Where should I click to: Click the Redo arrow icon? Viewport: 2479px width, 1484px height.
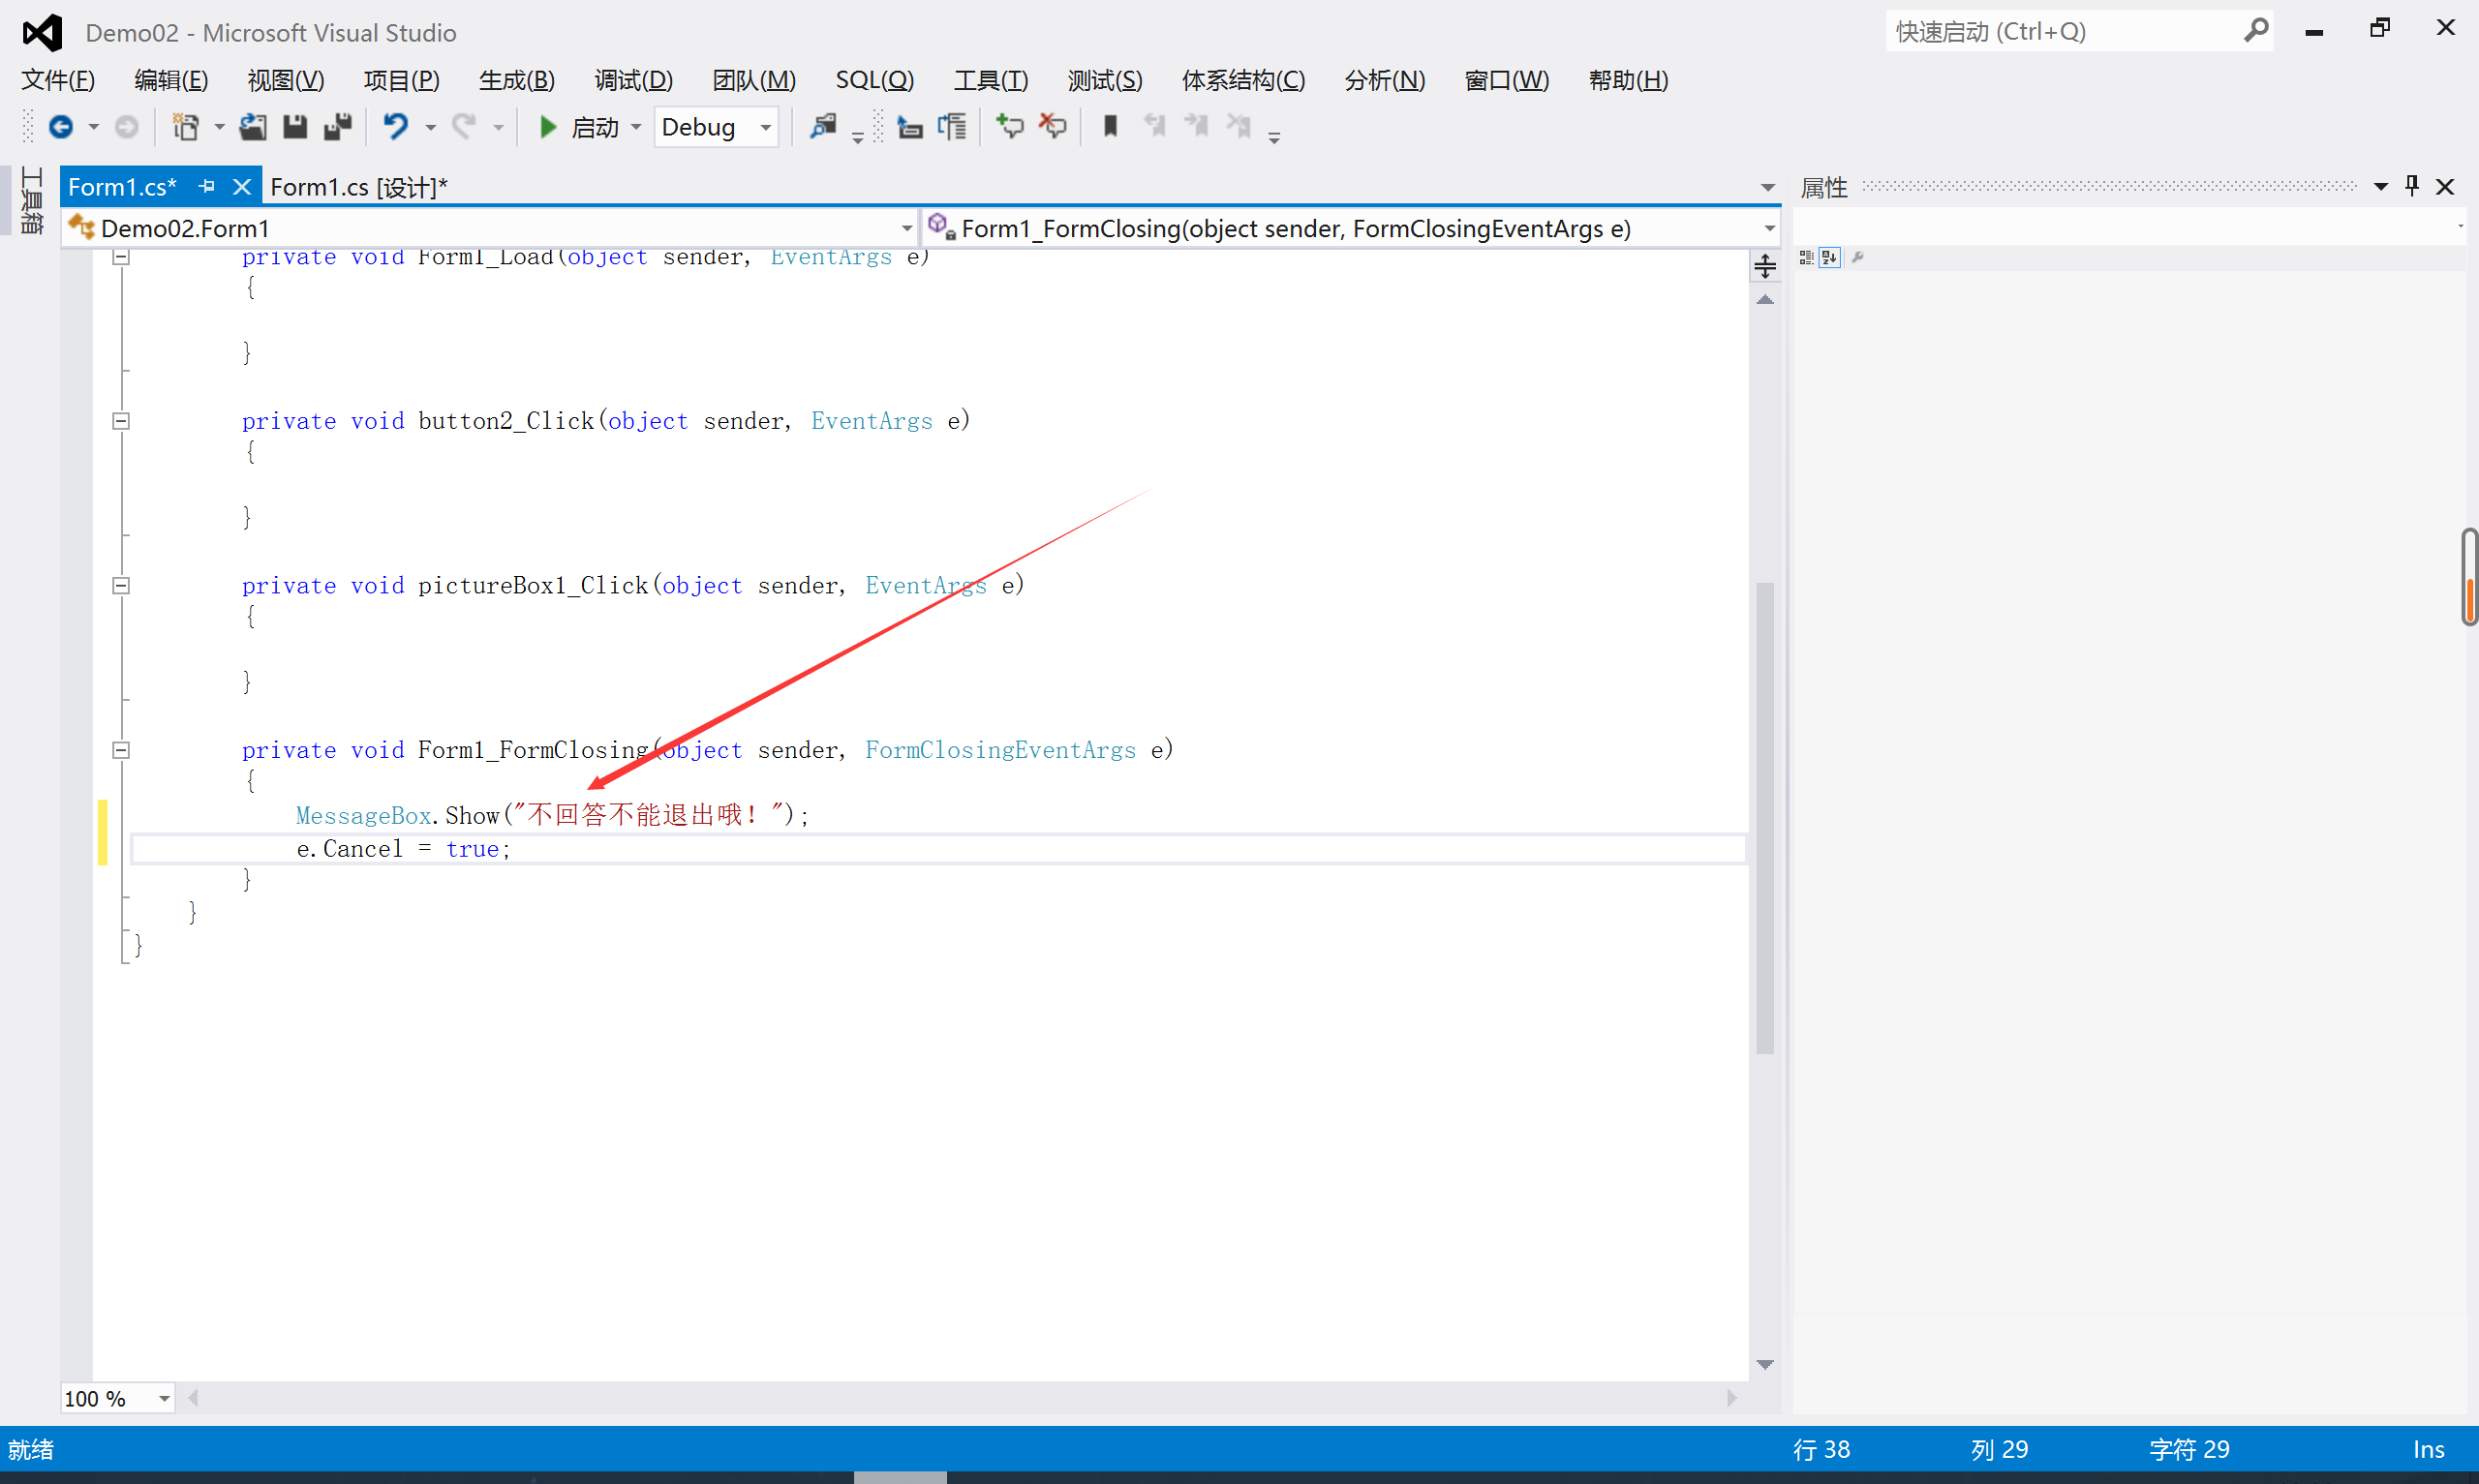(464, 127)
